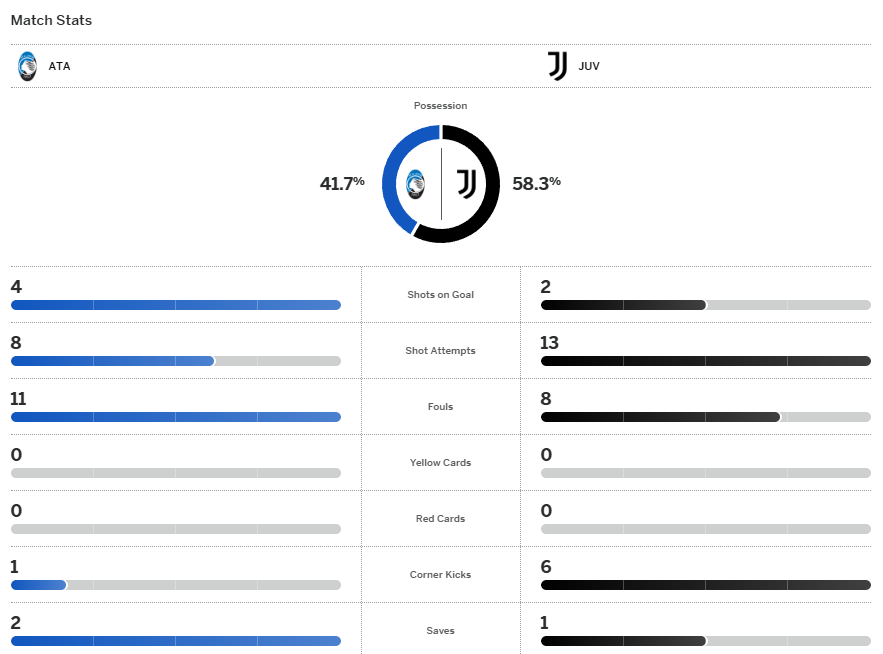883x654 pixels.
Task: Click the Match Stats heading
Action: point(51,20)
